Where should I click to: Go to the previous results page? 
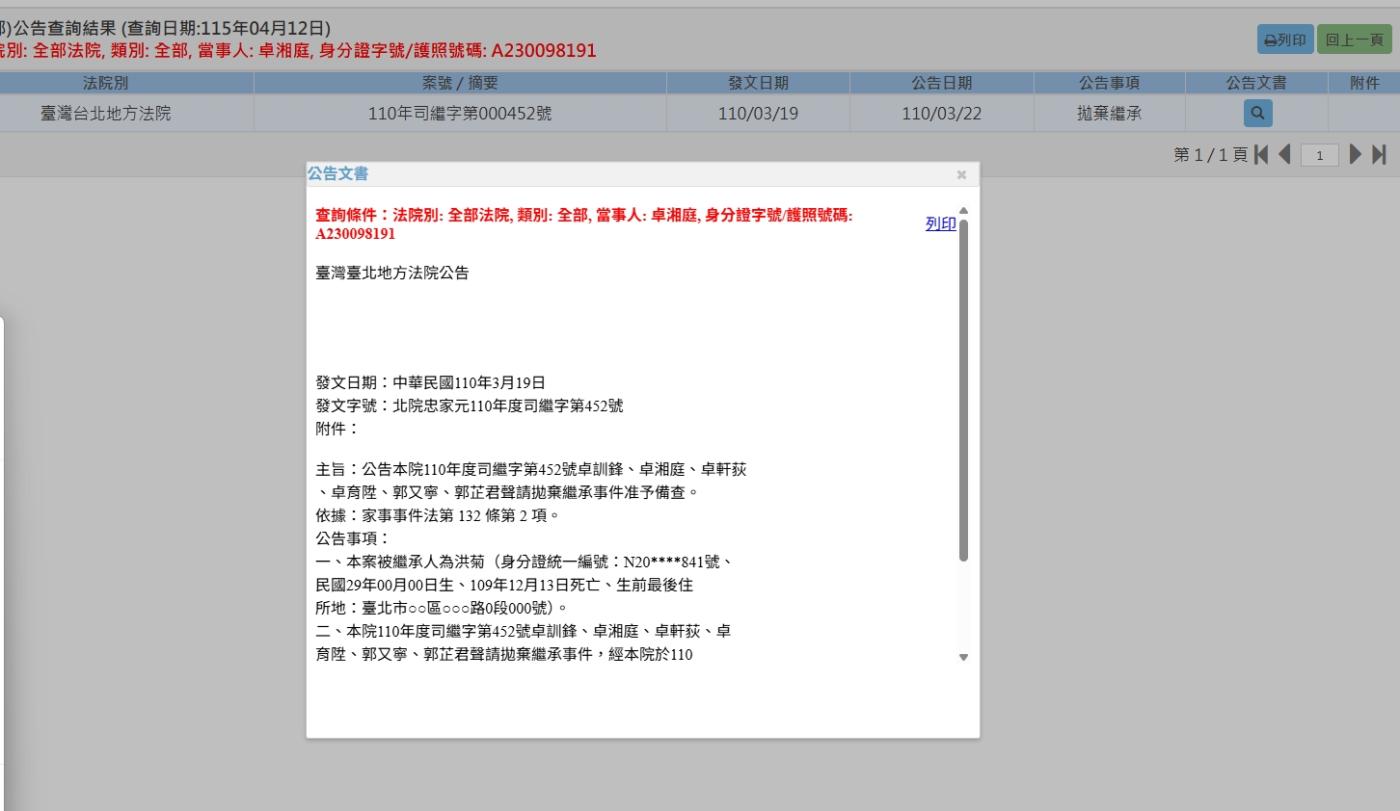(1286, 155)
